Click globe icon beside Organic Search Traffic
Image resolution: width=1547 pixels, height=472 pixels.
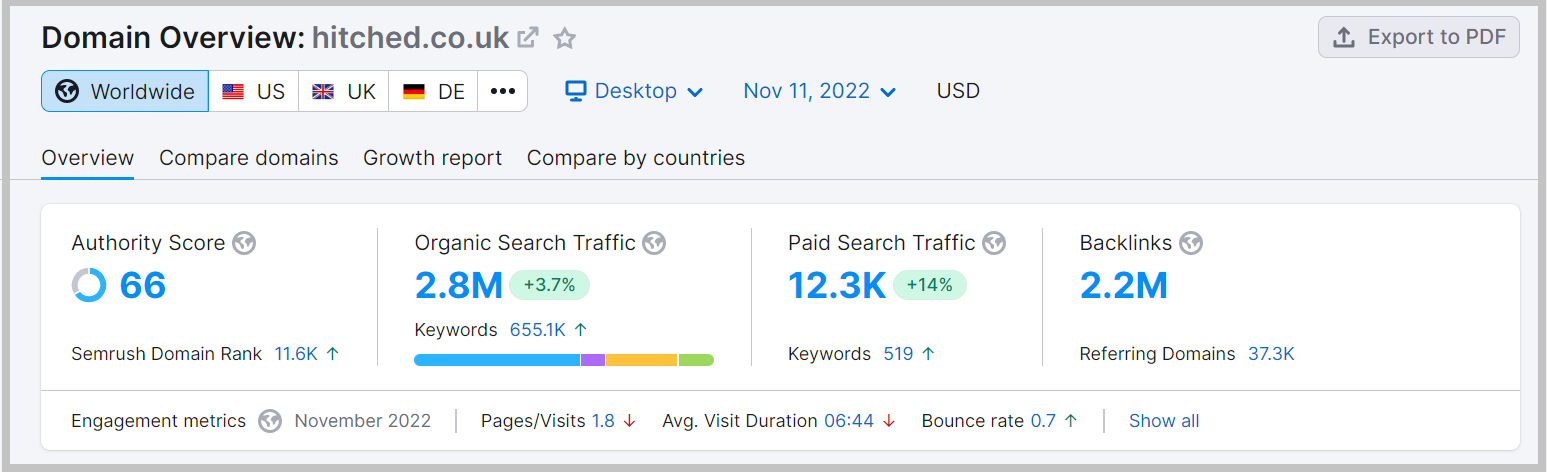[x=654, y=243]
